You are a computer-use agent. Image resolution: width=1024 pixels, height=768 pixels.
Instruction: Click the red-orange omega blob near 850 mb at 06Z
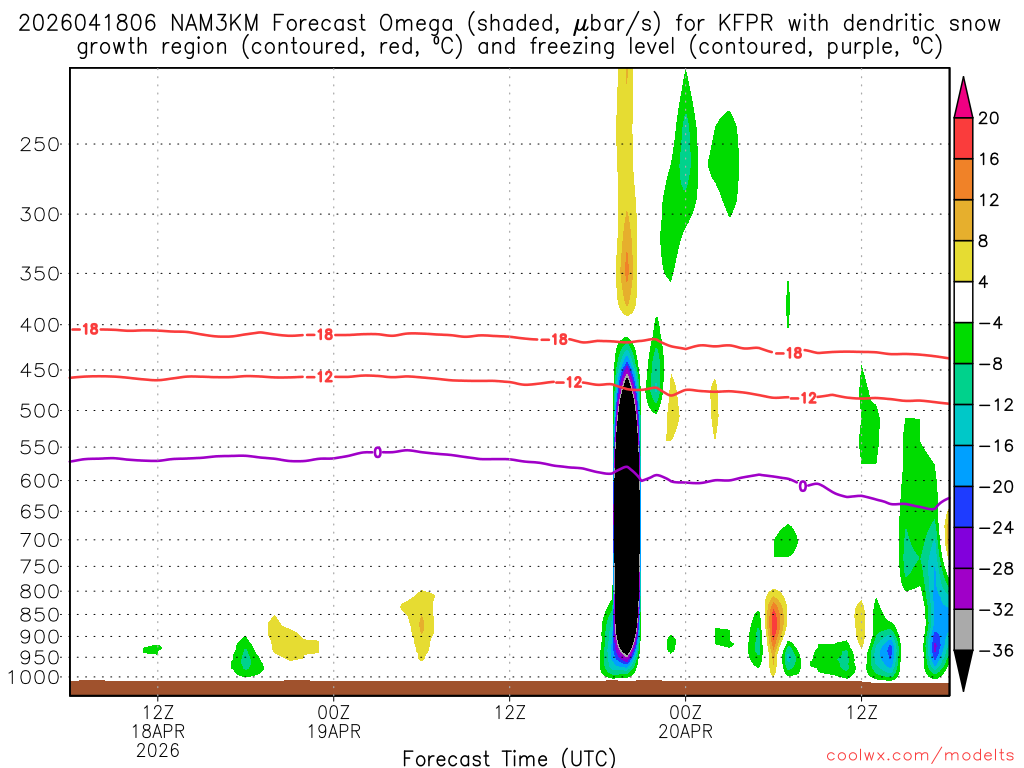click(x=774, y=624)
